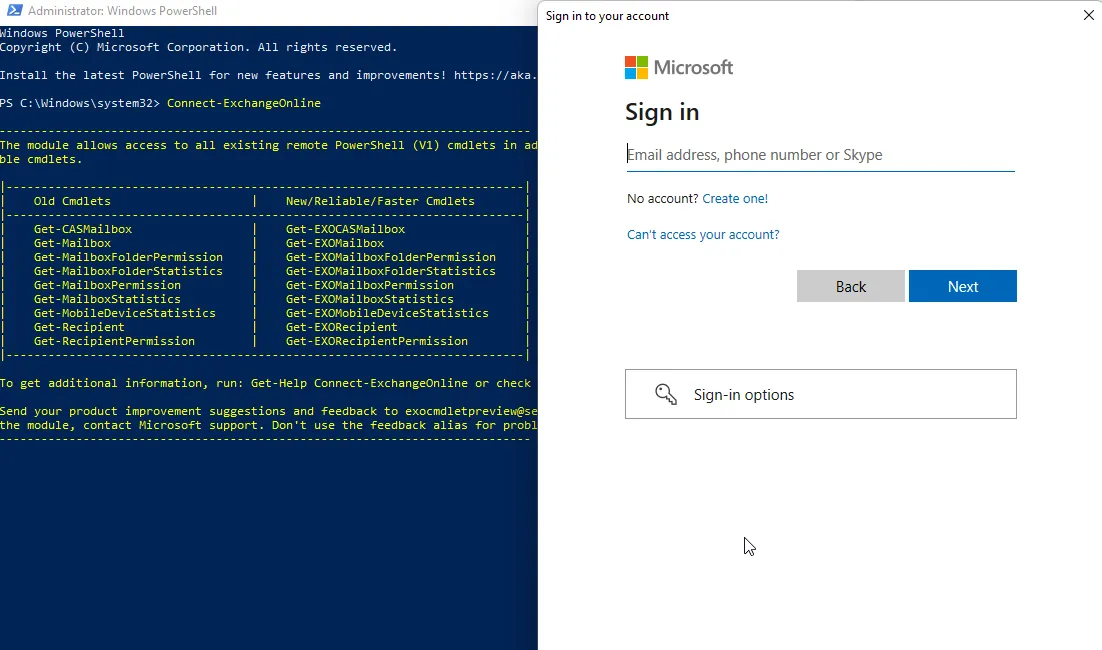Image resolution: width=1102 pixels, height=650 pixels.
Task: Click the Back button
Action: [x=850, y=286]
